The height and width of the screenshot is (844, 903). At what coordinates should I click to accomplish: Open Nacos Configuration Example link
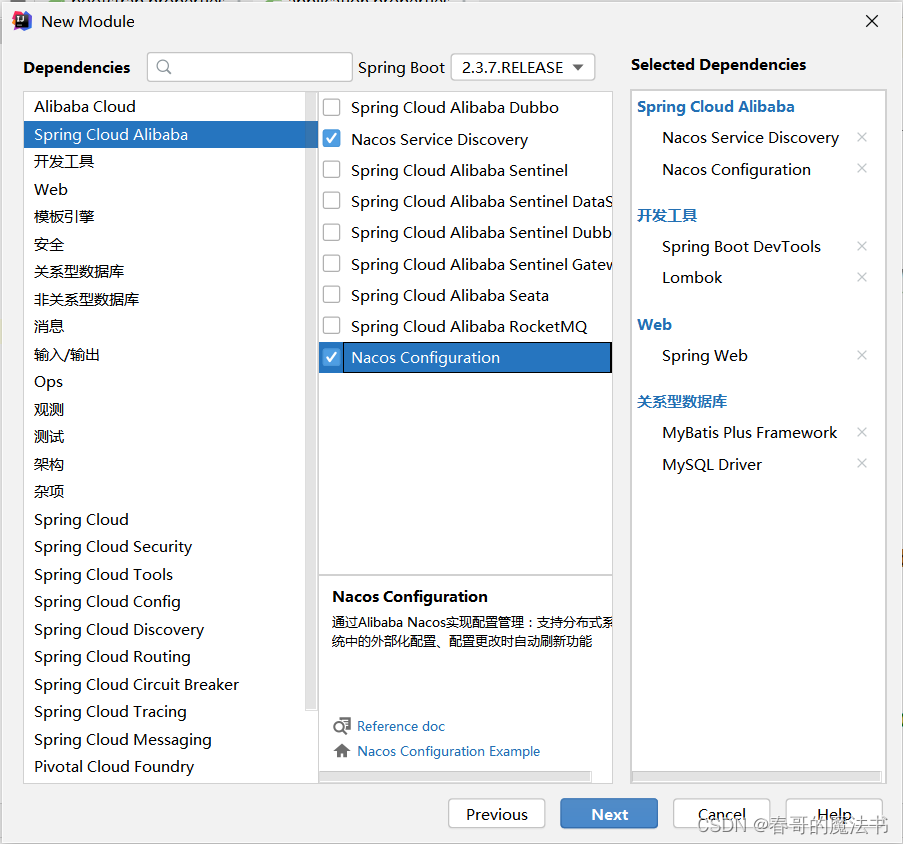click(x=449, y=751)
